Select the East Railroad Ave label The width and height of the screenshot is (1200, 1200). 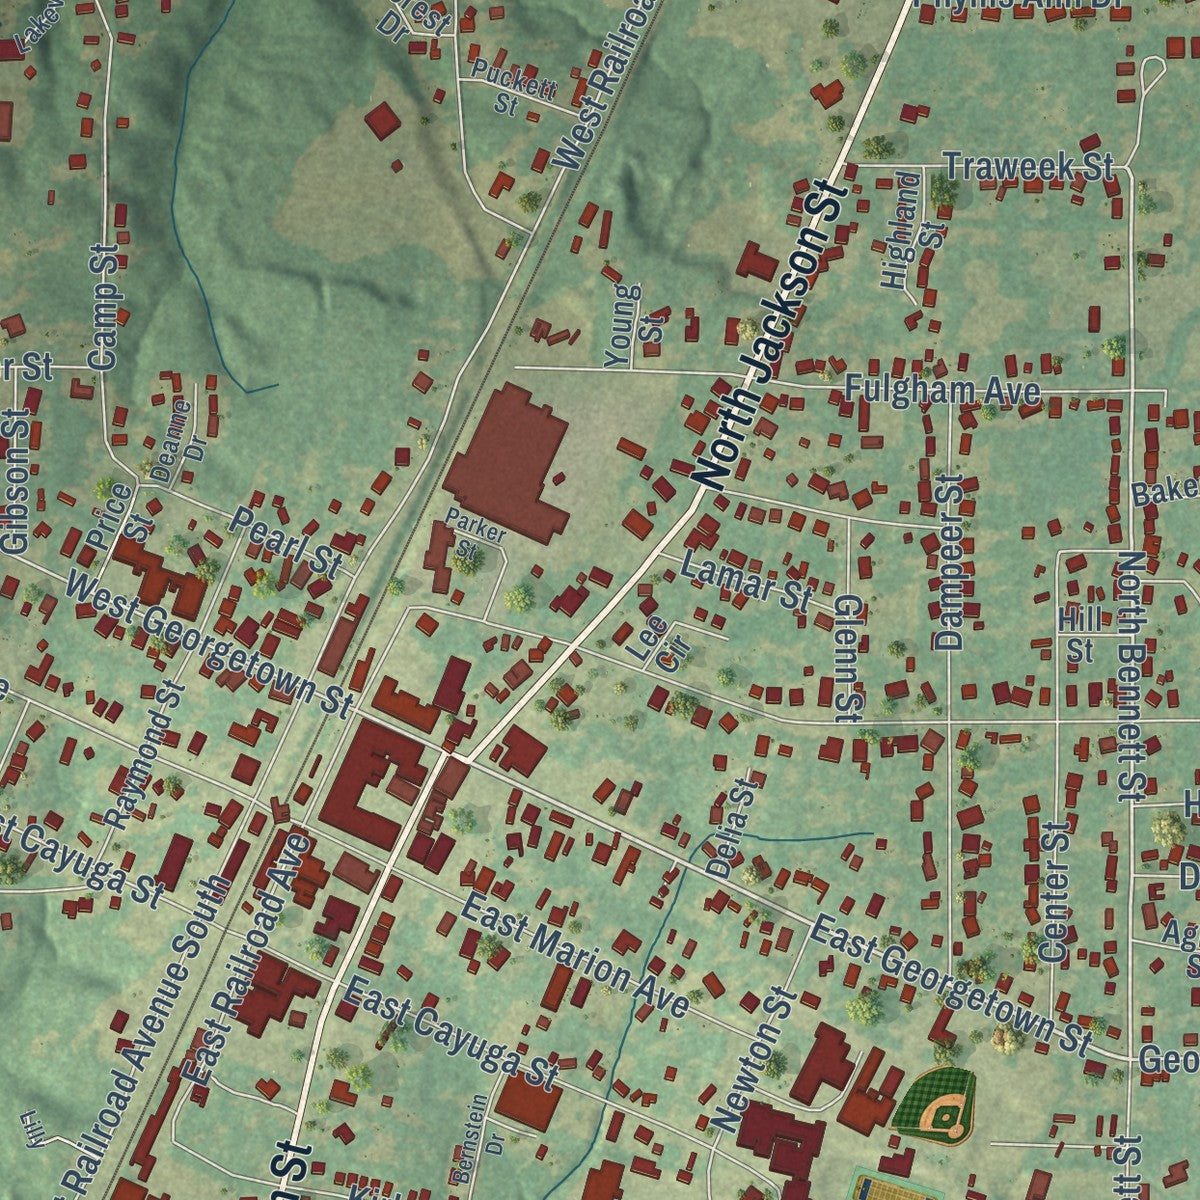pyautogui.click(x=248, y=958)
